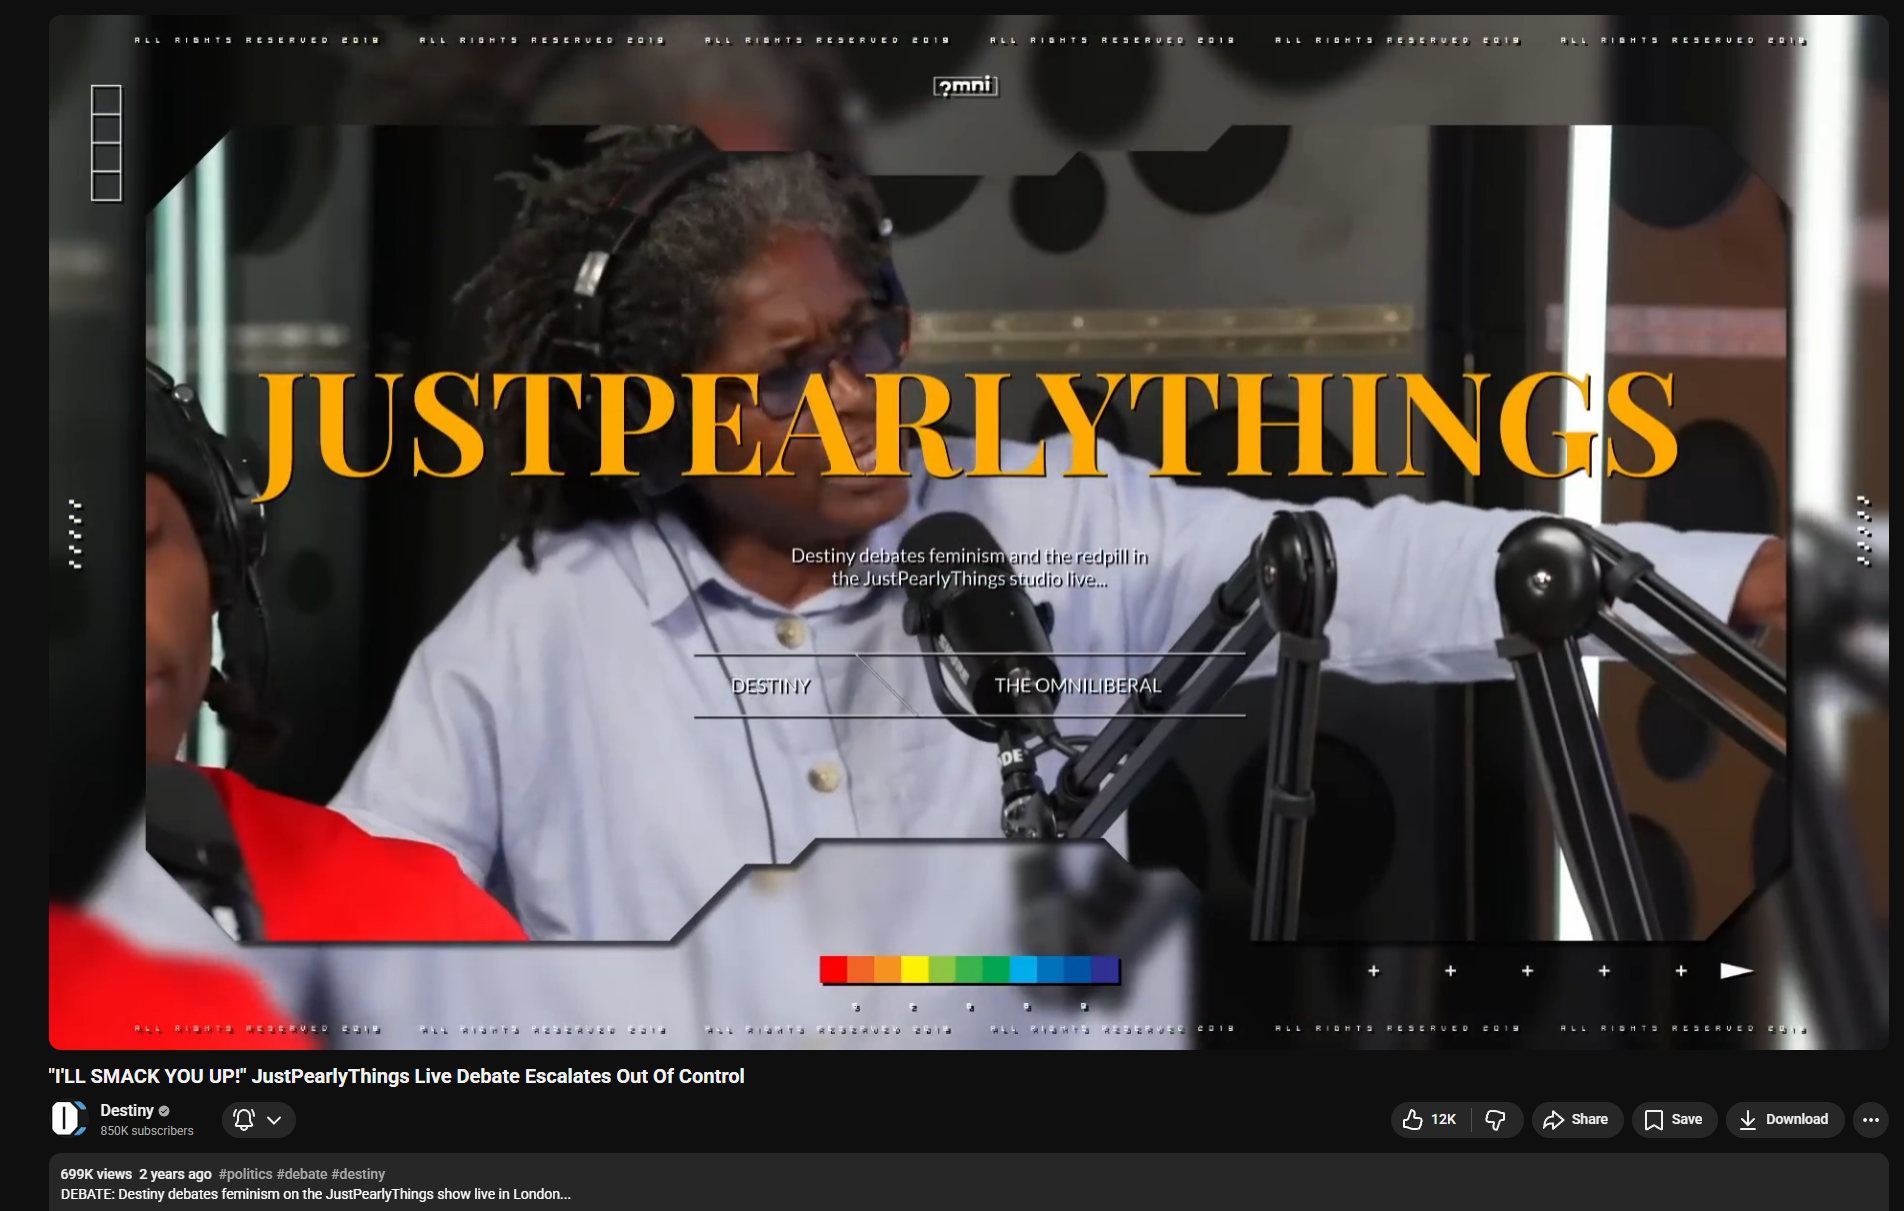Click Destiny's circular channel avatar
Viewport: 1904px width, 1211px height.
tap(67, 1118)
